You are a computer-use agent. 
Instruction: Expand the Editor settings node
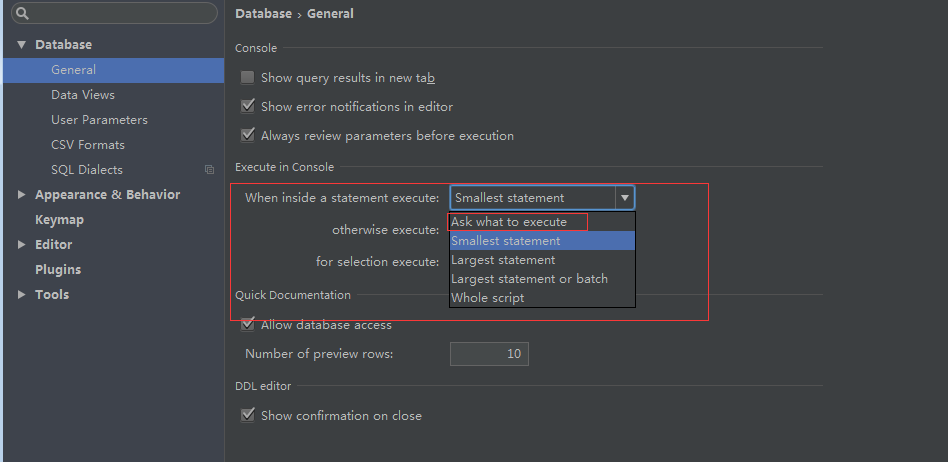pyautogui.click(x=22, y=245)
